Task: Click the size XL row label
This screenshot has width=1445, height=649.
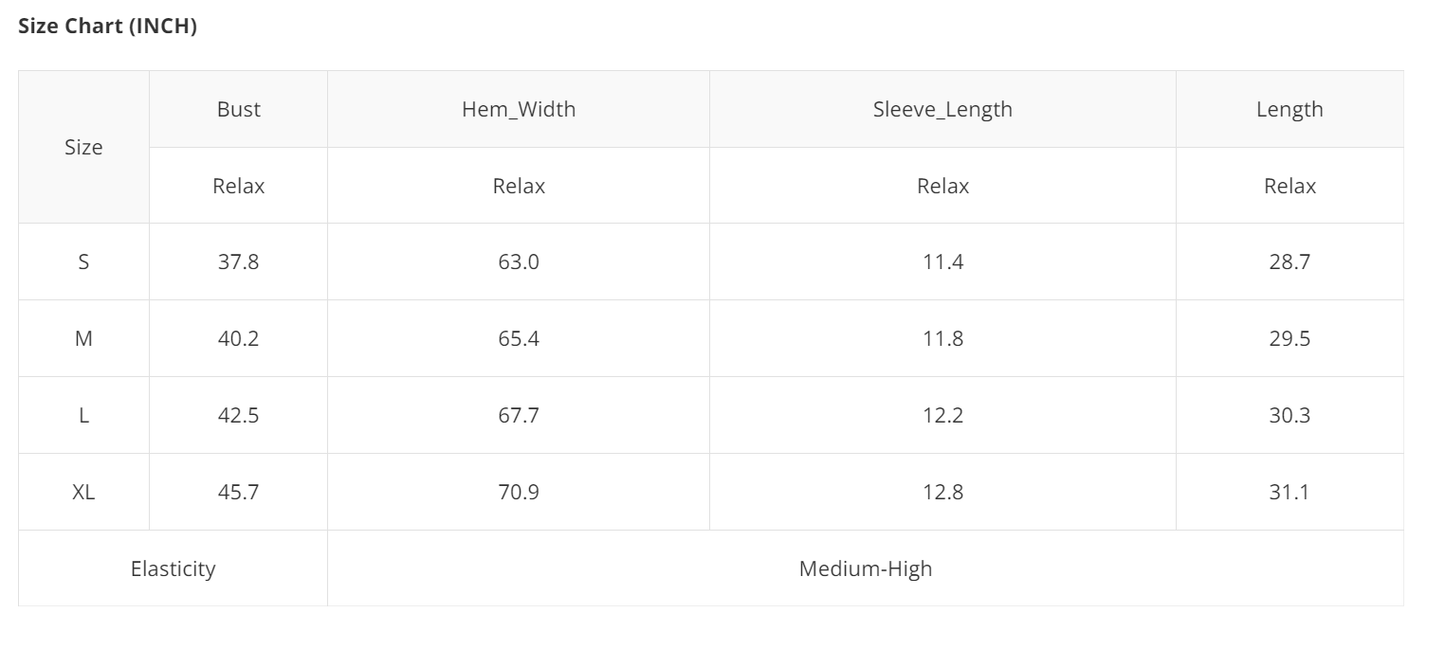Action: 84,492
